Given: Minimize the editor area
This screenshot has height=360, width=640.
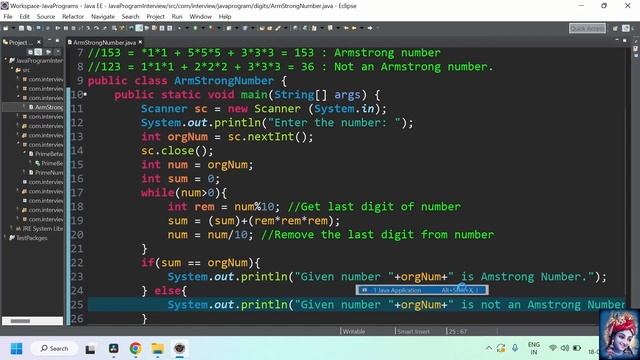Looking at the screenshot, I should [x=617, y=40].
